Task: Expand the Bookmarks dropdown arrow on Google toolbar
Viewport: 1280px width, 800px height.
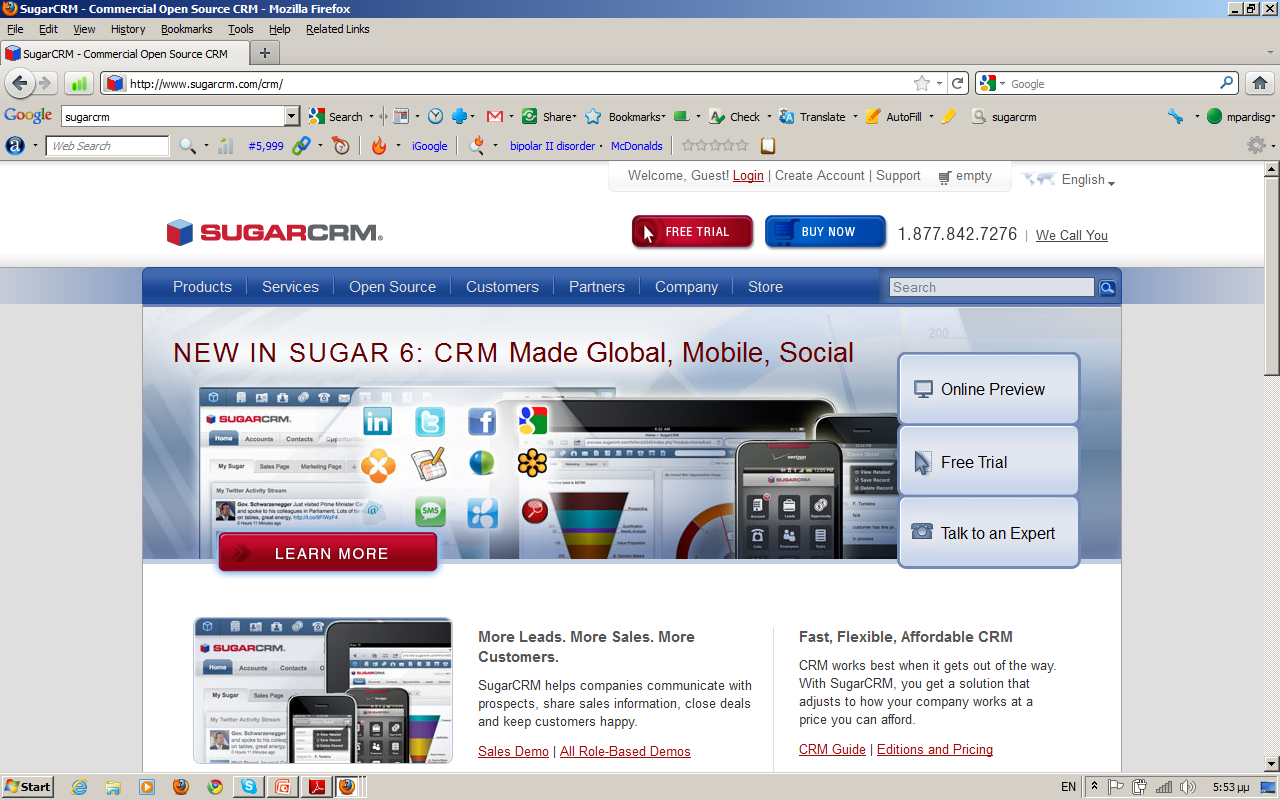Action: 664,117
